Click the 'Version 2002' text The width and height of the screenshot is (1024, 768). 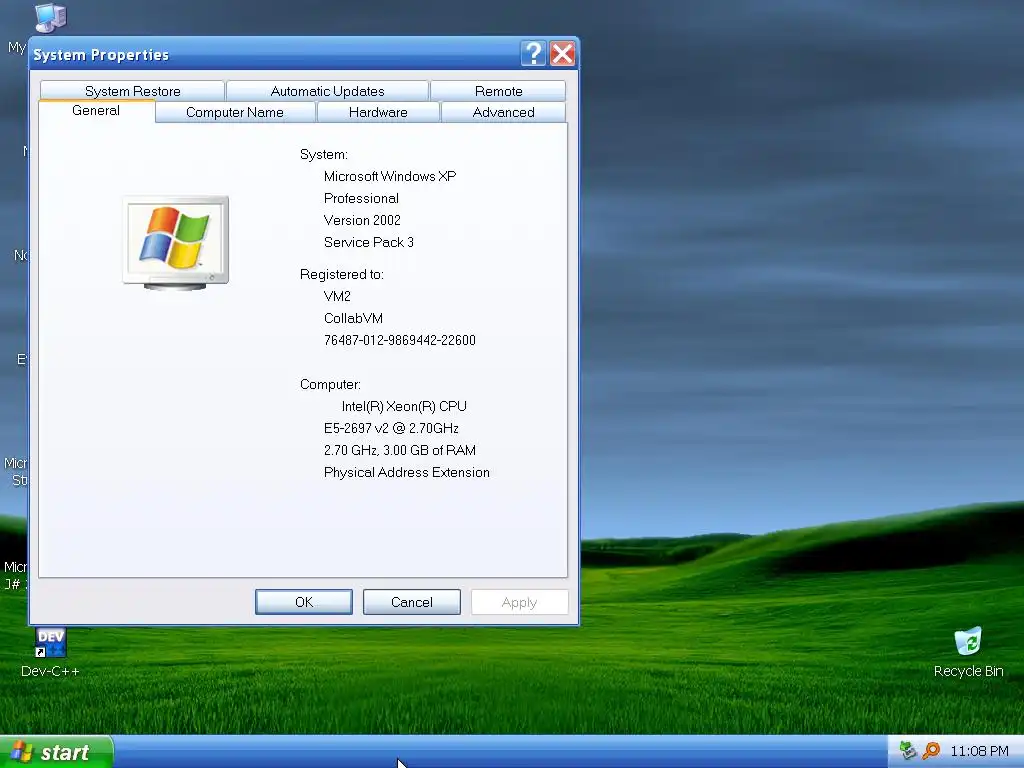[x=362, y=220]
